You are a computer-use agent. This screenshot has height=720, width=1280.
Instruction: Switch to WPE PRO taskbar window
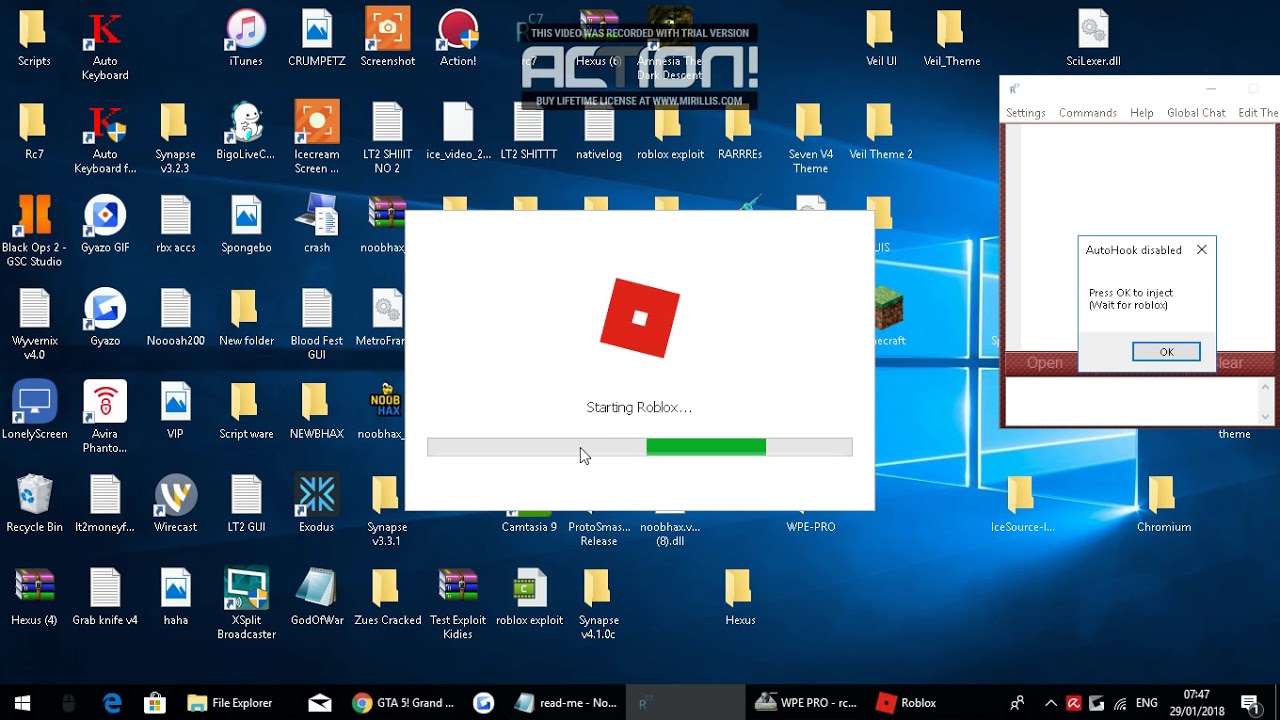[x=805, y=703]
